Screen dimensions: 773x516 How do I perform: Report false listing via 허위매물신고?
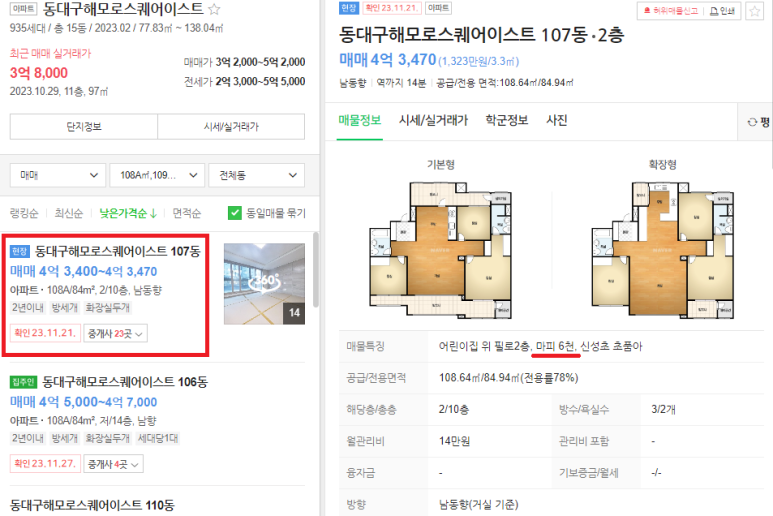coord(671,11)
